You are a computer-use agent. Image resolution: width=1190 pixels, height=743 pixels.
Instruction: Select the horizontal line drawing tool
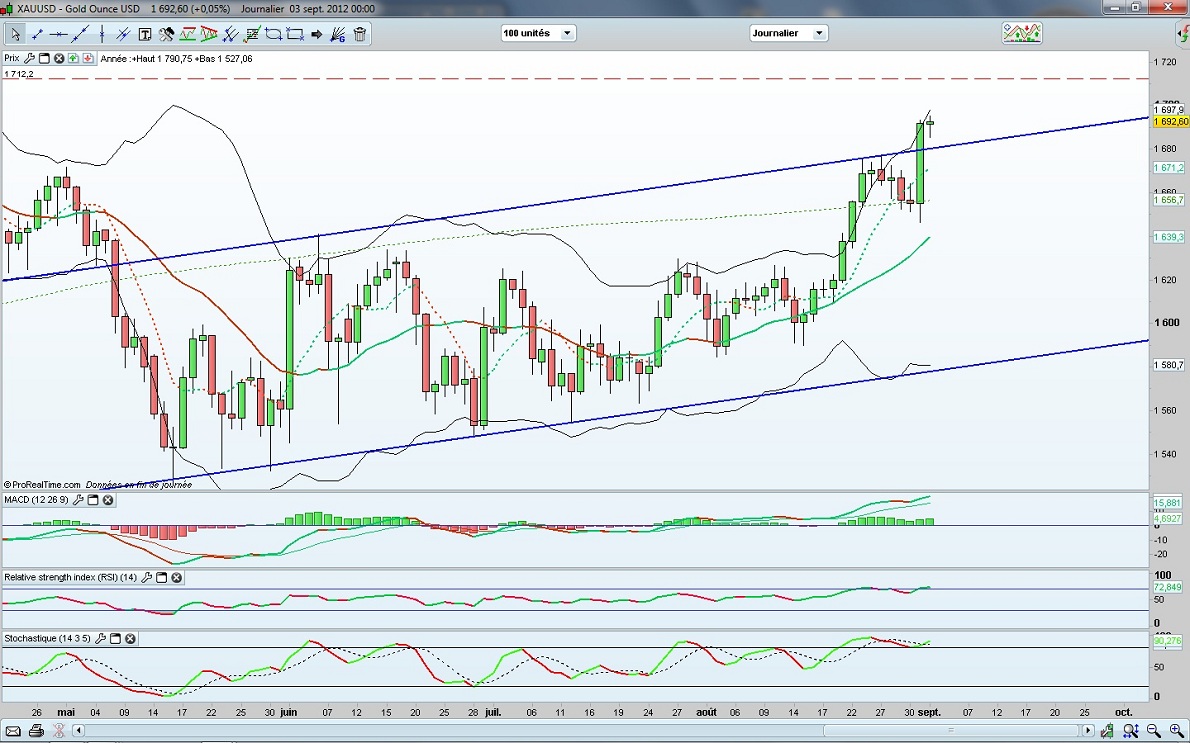pos(59,34)
